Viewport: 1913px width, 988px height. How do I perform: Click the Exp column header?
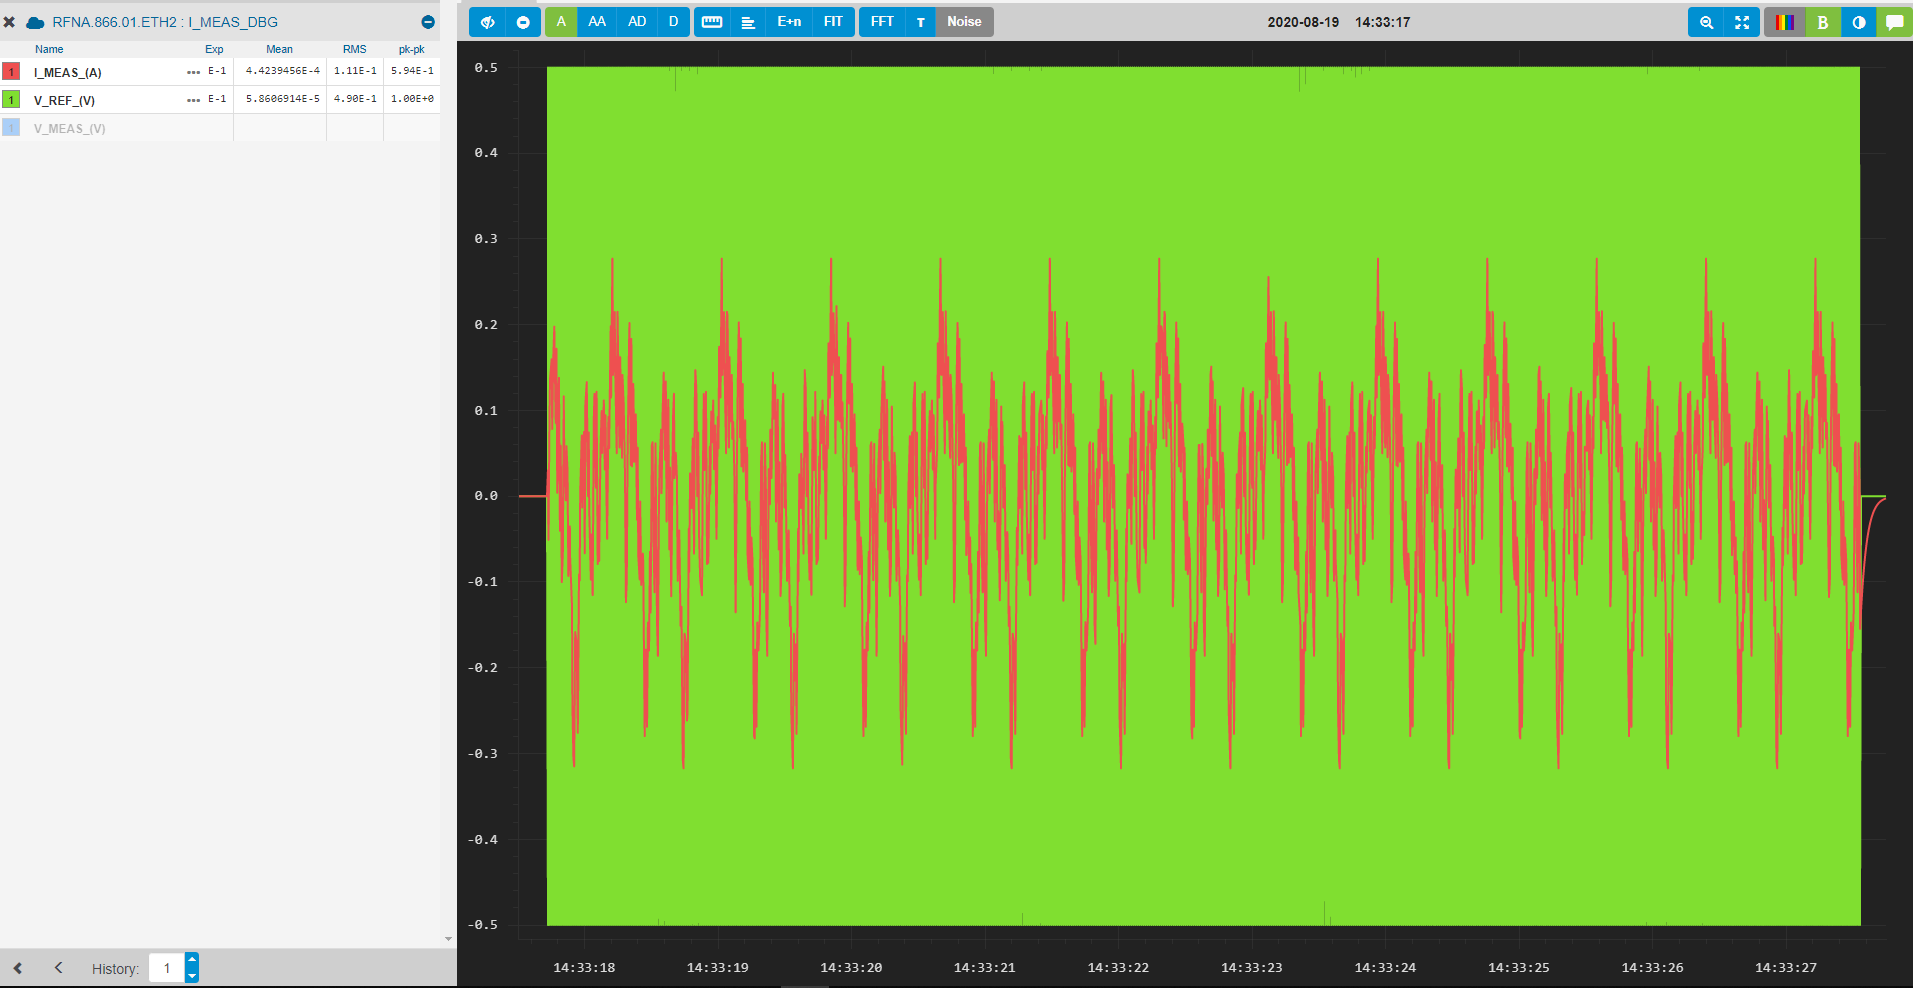[x=214, y=49]
